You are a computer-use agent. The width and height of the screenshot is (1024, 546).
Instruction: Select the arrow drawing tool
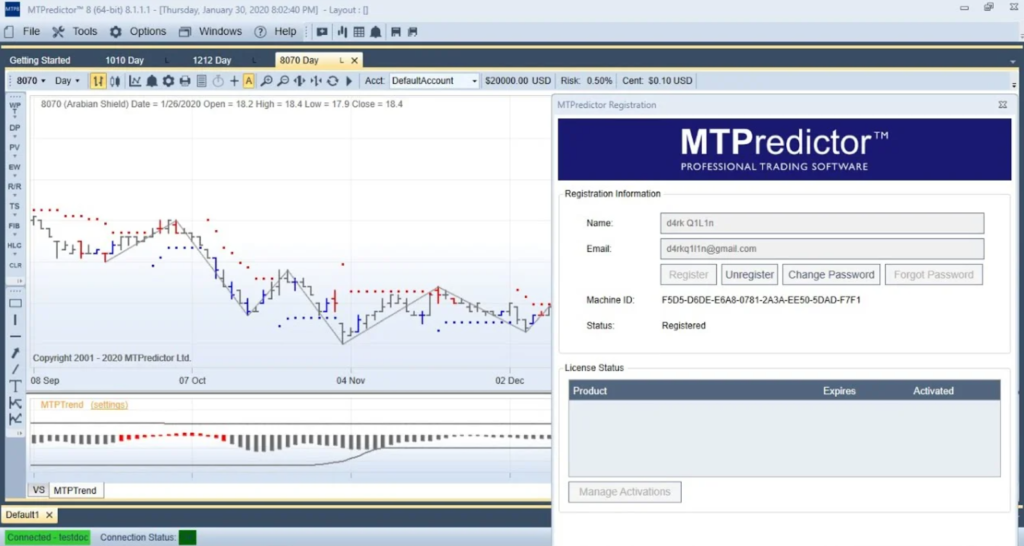[15, 353]
